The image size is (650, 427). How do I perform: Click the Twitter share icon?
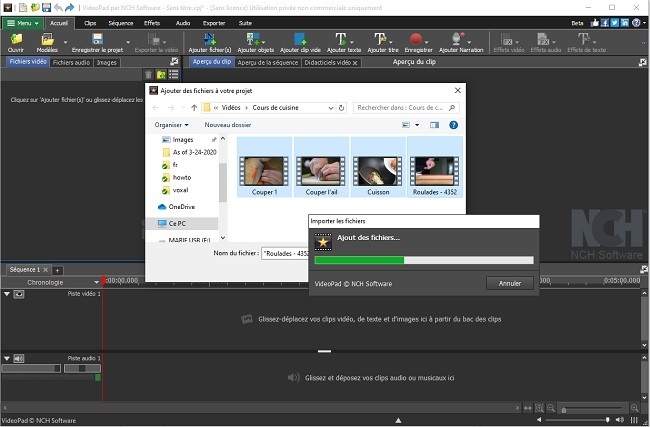tap(614, 23)
